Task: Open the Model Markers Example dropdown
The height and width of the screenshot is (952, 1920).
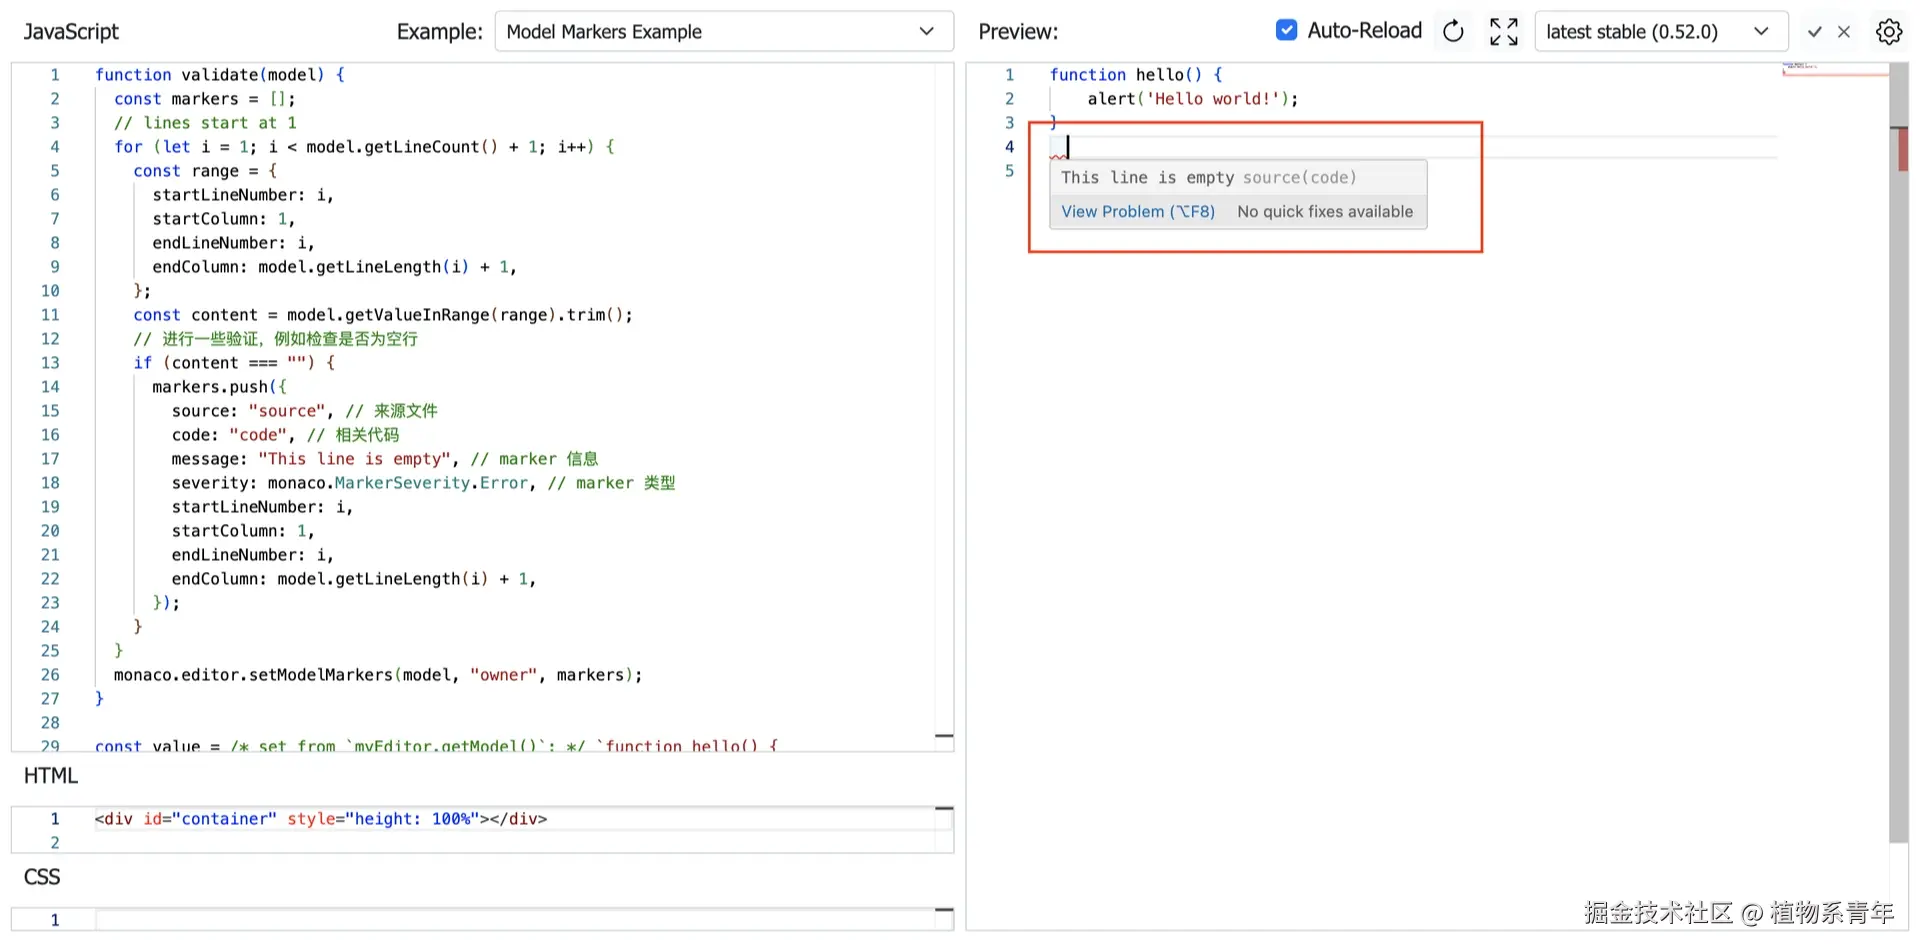Action: coord(723,32)
